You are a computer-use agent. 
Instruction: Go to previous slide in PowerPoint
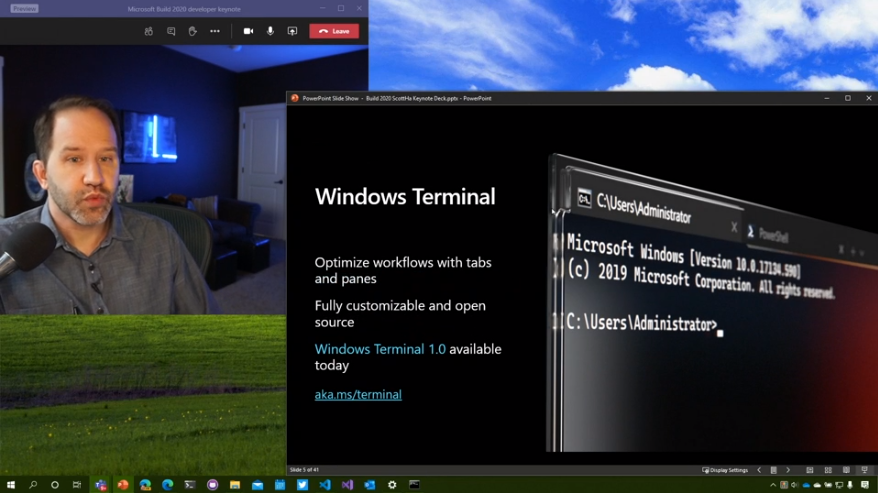pyautogui.click(x=759, y=470)
